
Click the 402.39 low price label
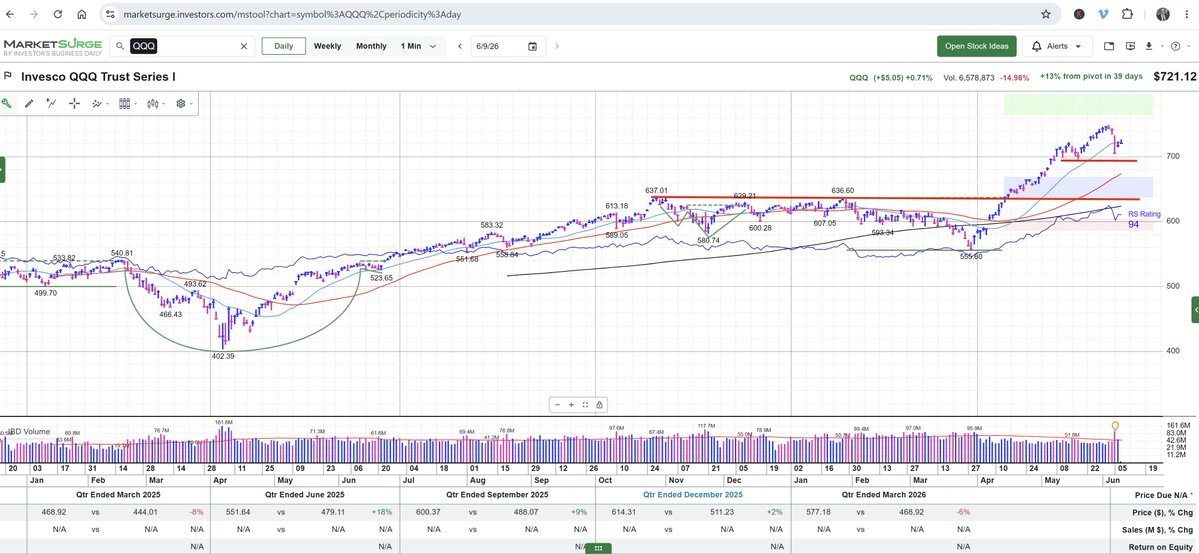[223, 356]
